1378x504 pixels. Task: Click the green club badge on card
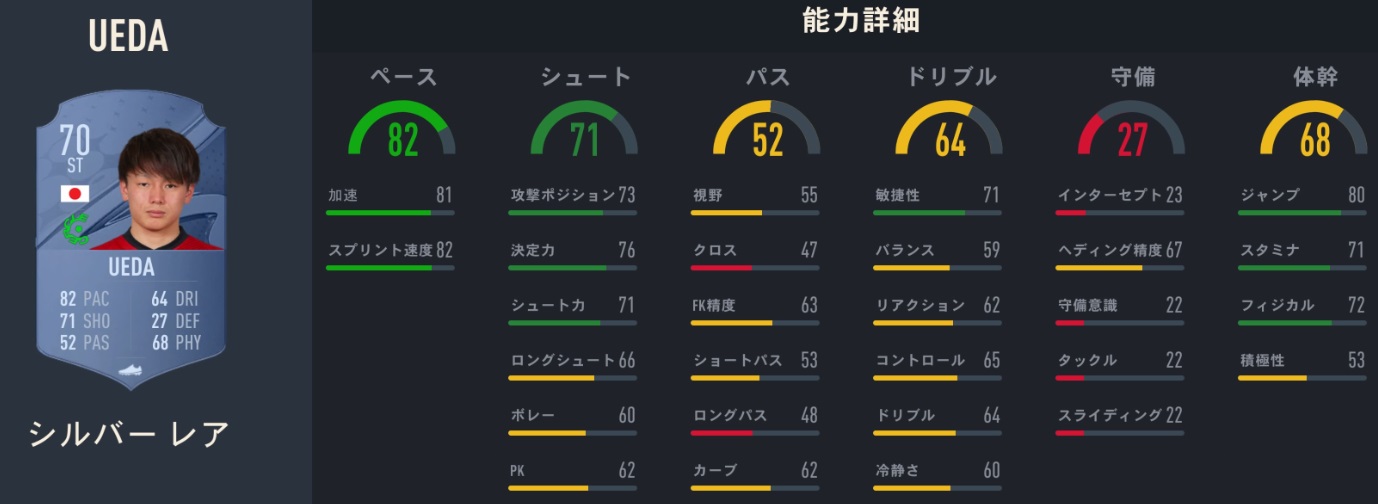(x=75, y=229)
